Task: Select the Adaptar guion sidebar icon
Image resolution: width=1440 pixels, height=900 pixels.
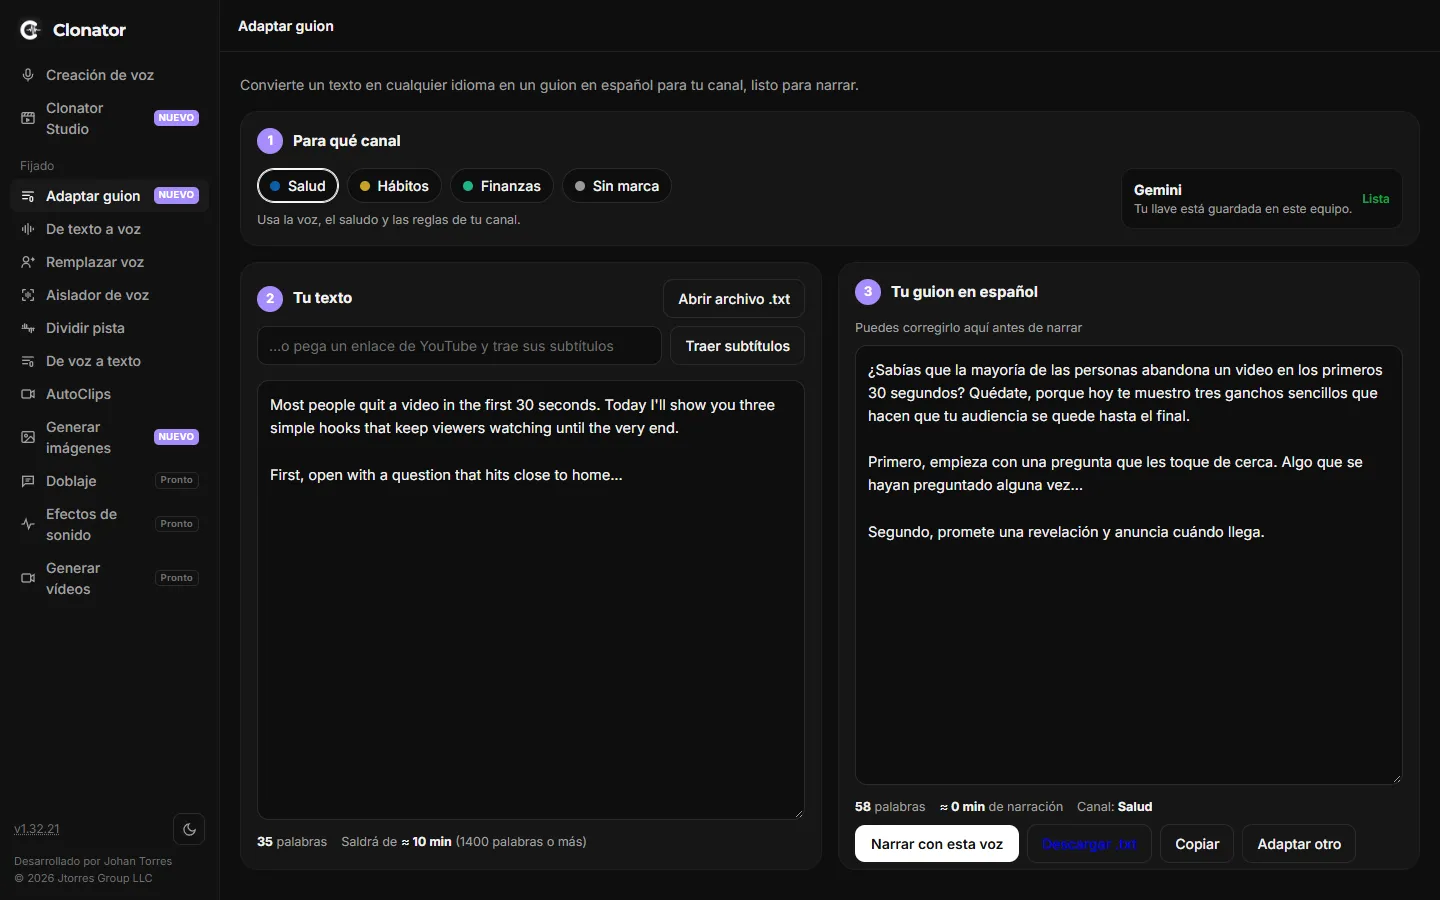Action: coord(28,196)
